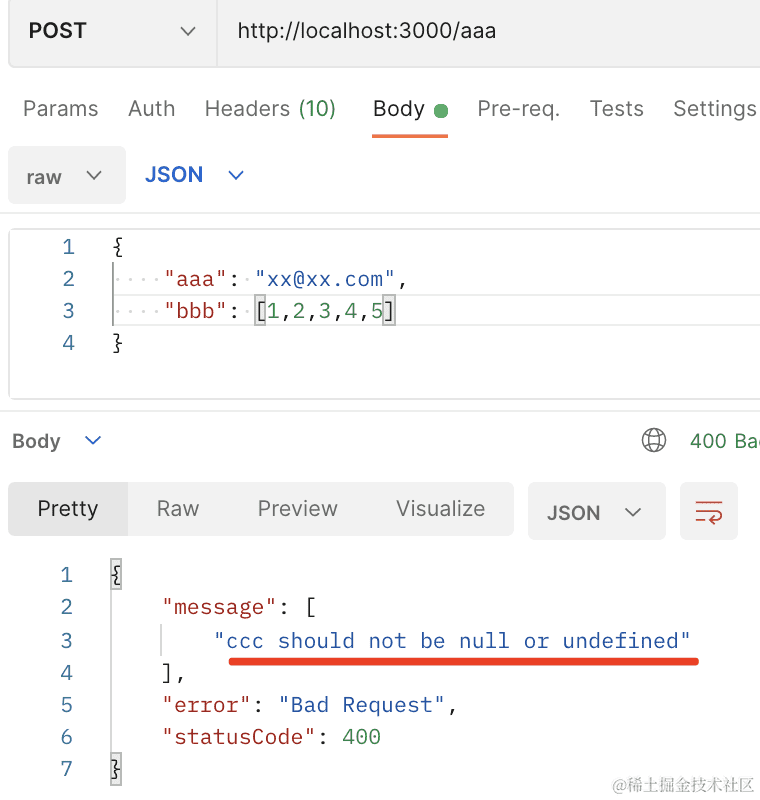Switch to the Settings tab
The height and width of the screenshot is (800, 760).
714,109
